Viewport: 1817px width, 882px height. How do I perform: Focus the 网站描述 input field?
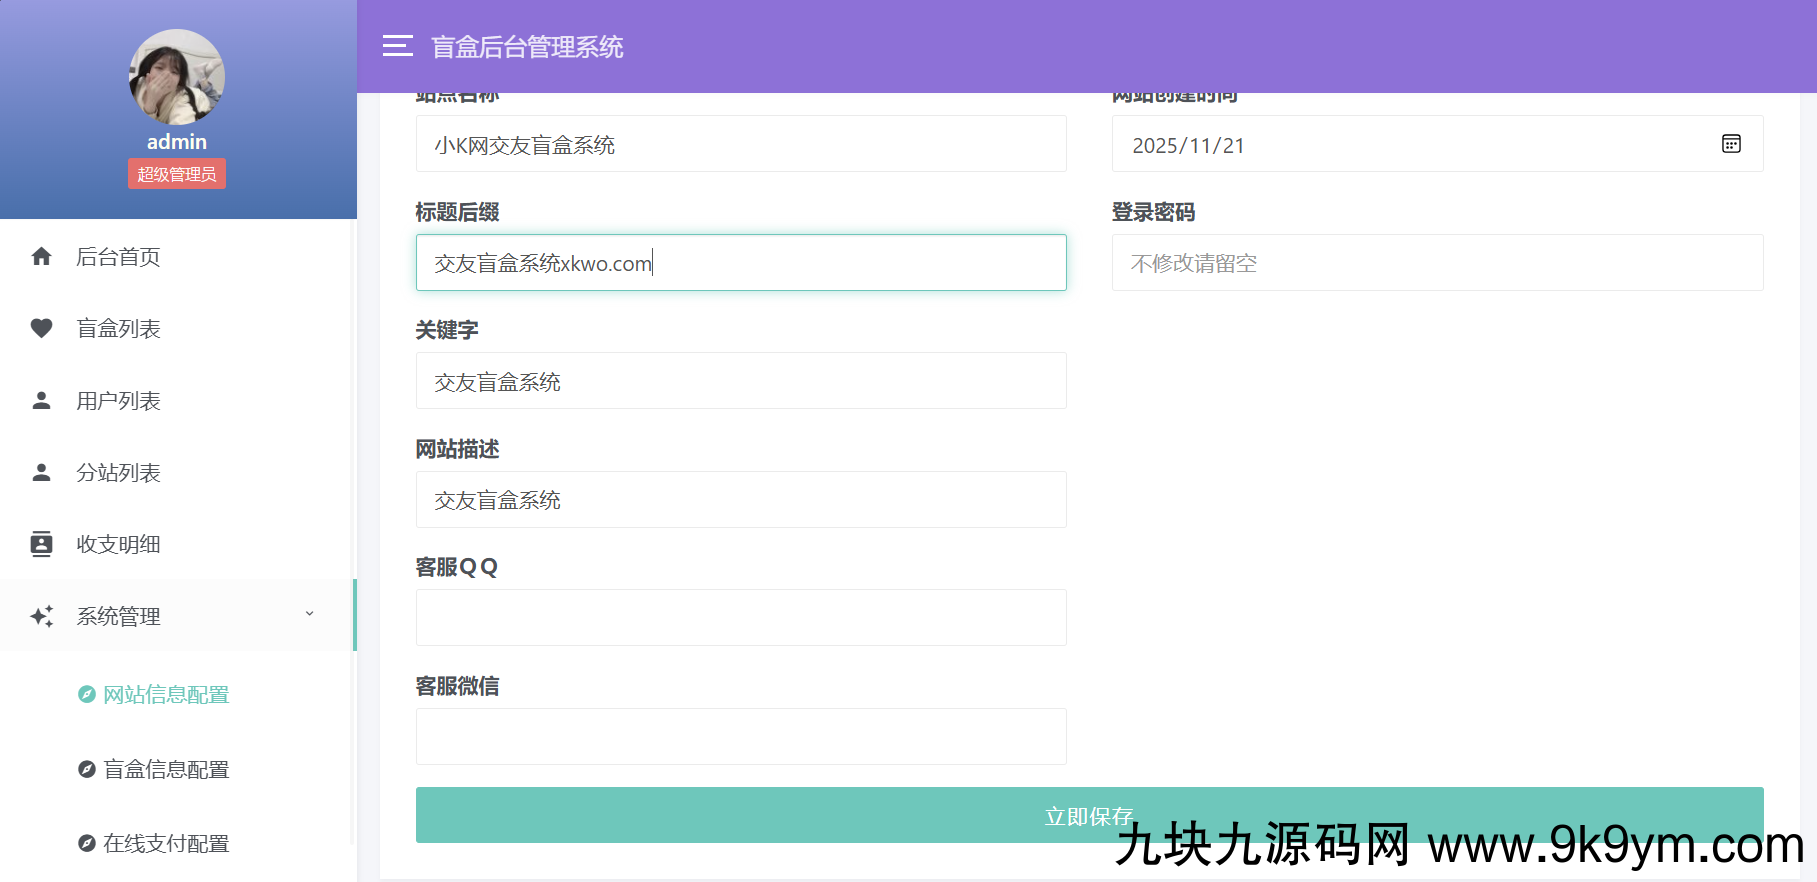pos(741,500)
